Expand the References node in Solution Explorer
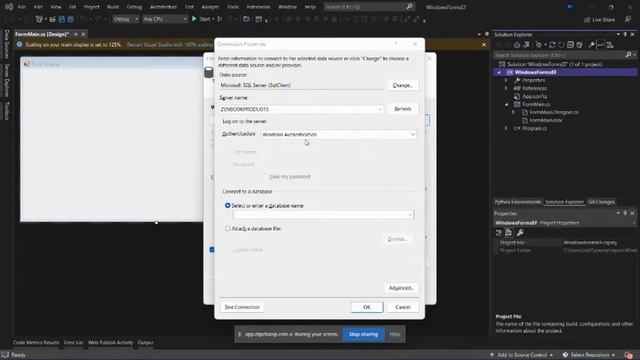The height and width of the screenshot is (360, 640). [x=506, y=88]
